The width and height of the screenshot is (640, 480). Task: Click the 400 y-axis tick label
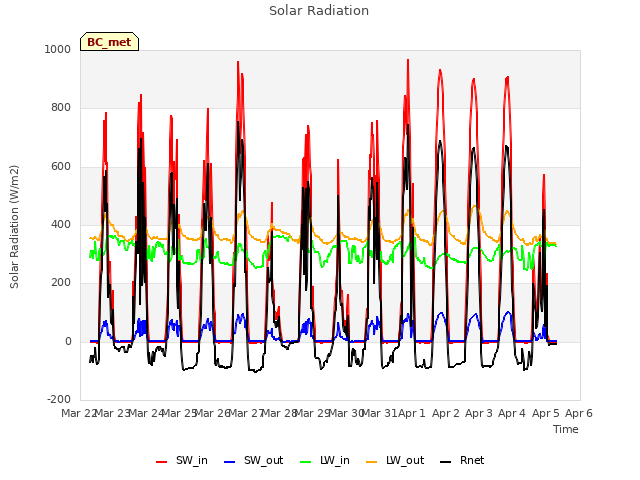(x=61, y=224)
